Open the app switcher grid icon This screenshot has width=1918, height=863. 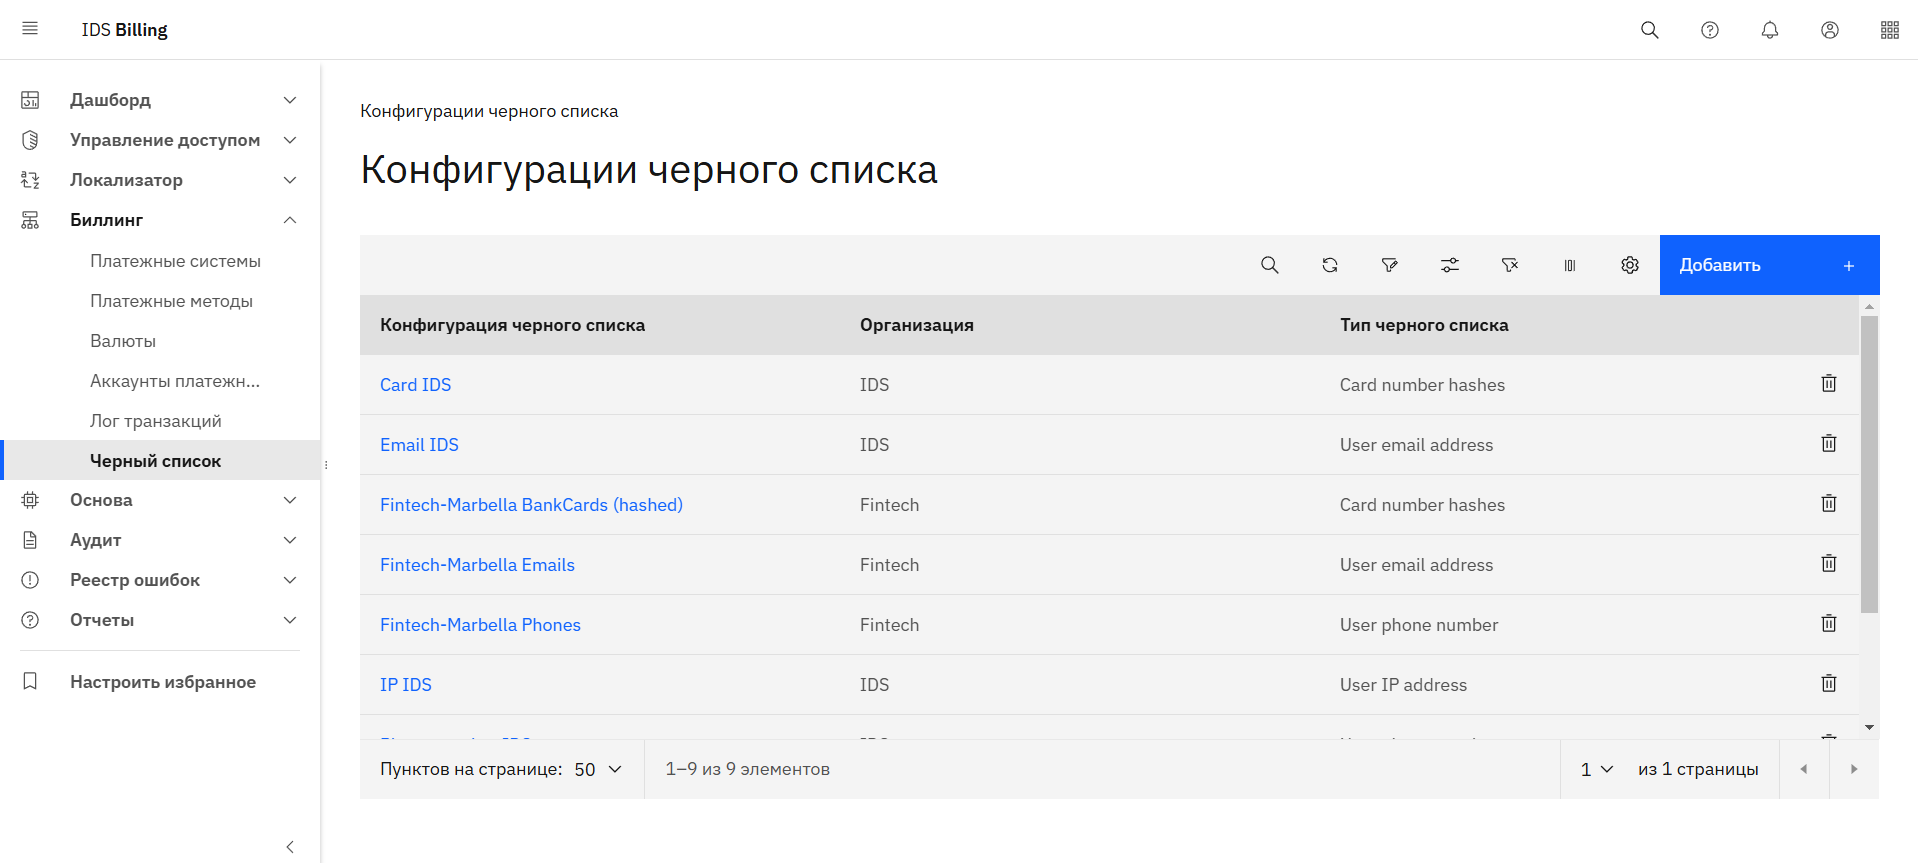point(1889,30)
